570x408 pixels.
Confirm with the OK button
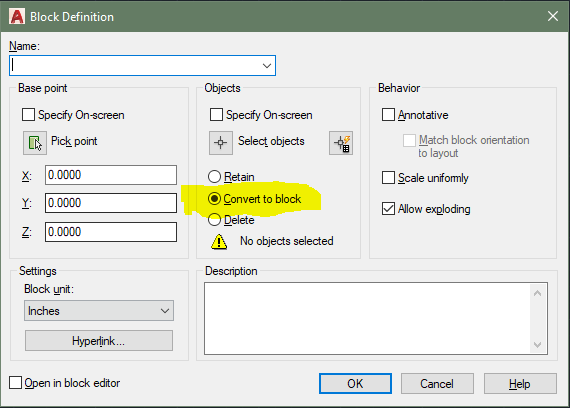click(355, 384)
